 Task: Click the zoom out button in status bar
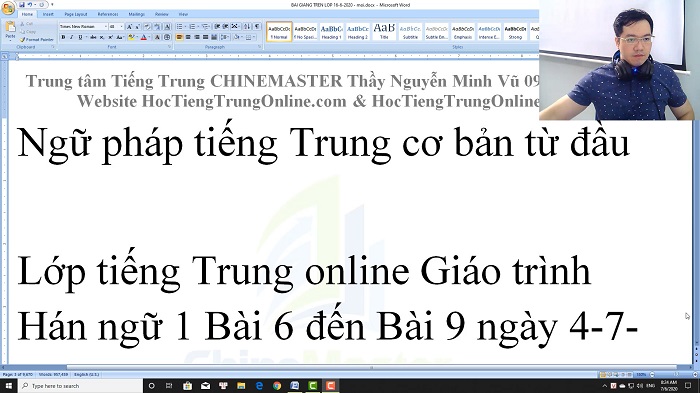tap(652, 374)
